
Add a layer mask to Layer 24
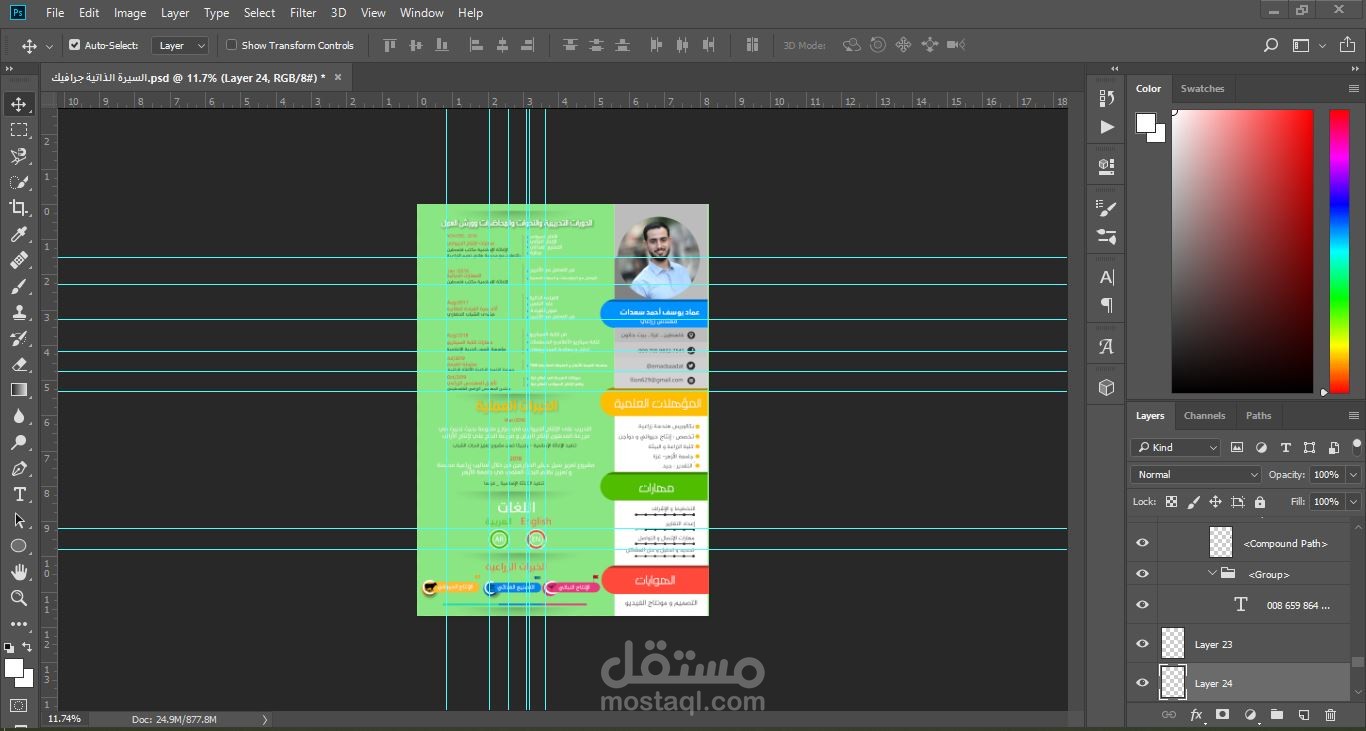click(1221, 714)
